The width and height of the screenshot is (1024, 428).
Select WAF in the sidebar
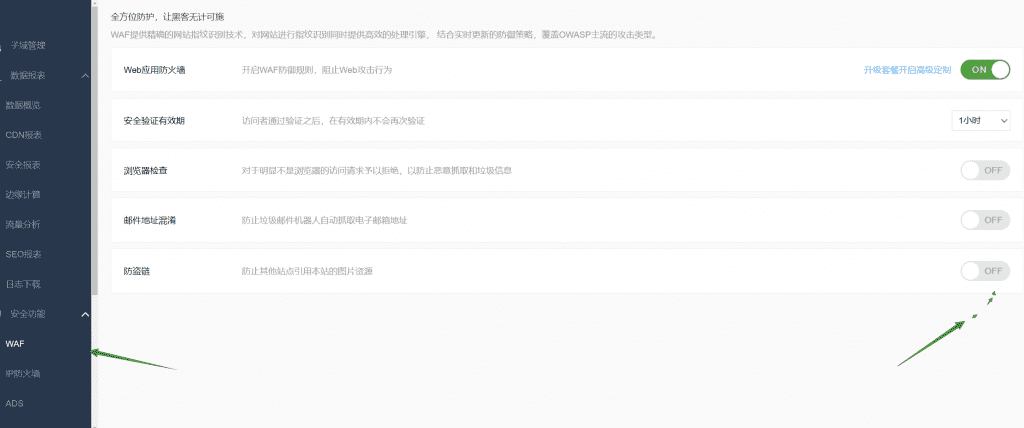pos(15,344)
